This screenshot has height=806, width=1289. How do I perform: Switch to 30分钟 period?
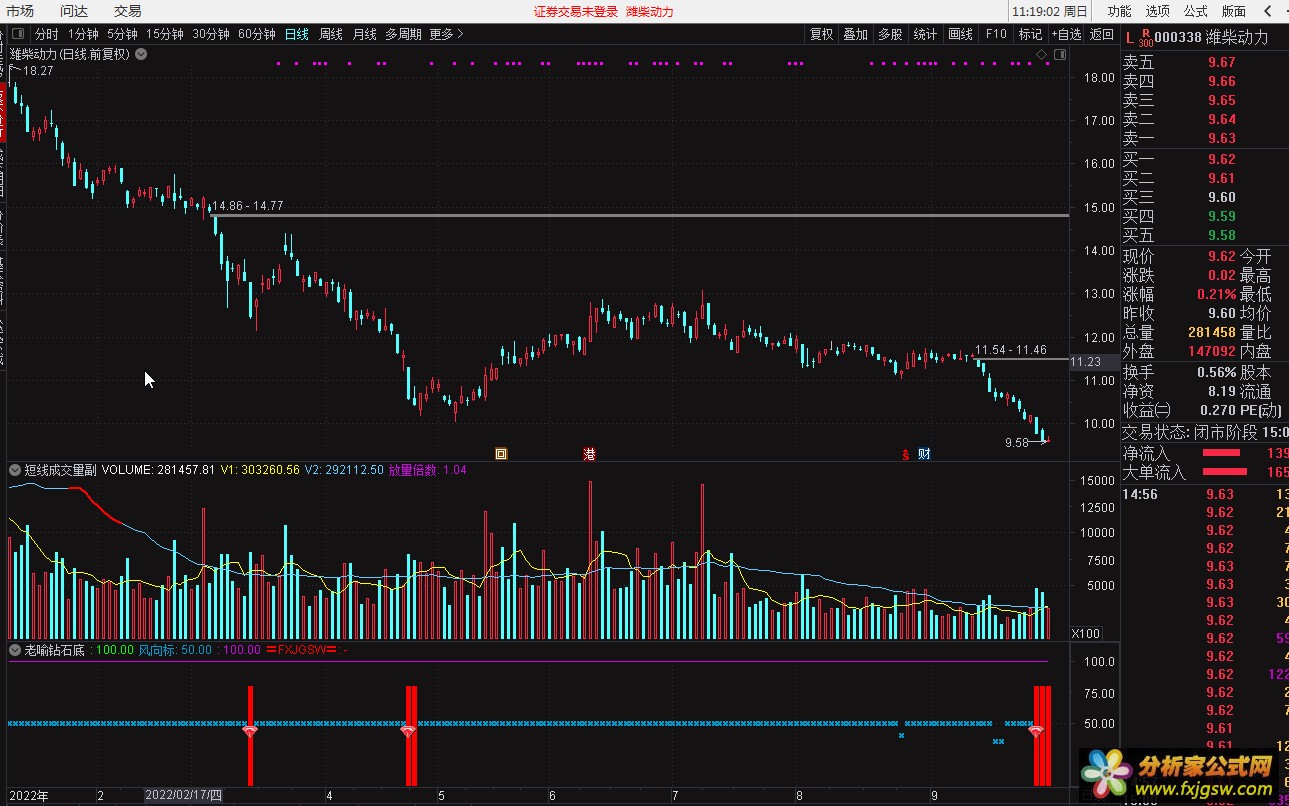211,34
